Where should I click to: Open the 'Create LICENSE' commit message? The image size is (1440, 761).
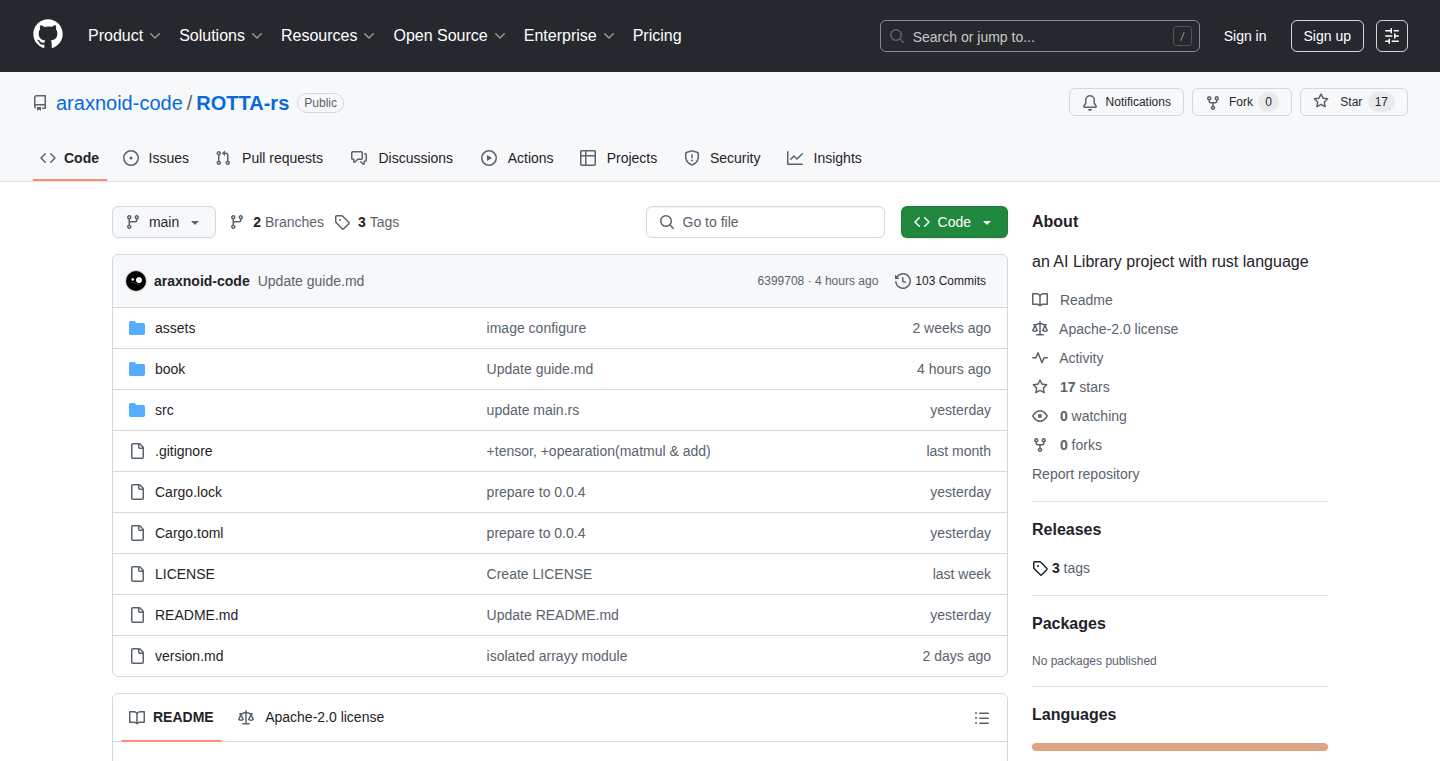point(539,574)
